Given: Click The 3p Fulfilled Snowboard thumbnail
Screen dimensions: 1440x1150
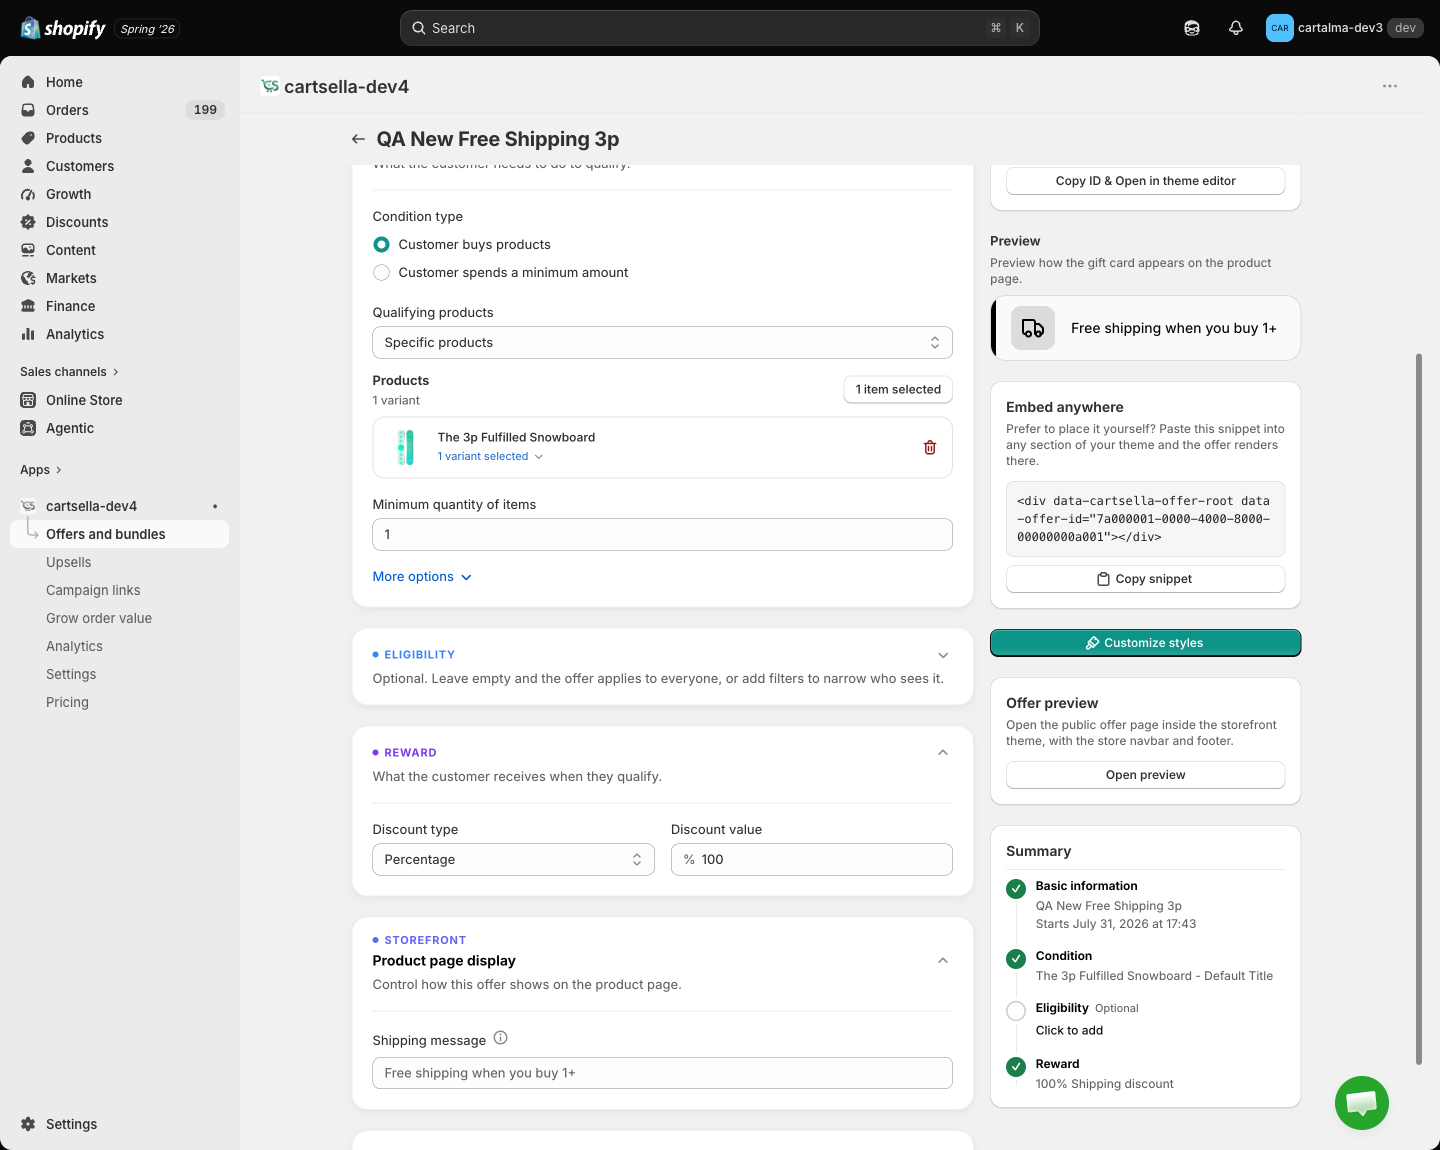Looking at the screenshot, I should (405, 447).
